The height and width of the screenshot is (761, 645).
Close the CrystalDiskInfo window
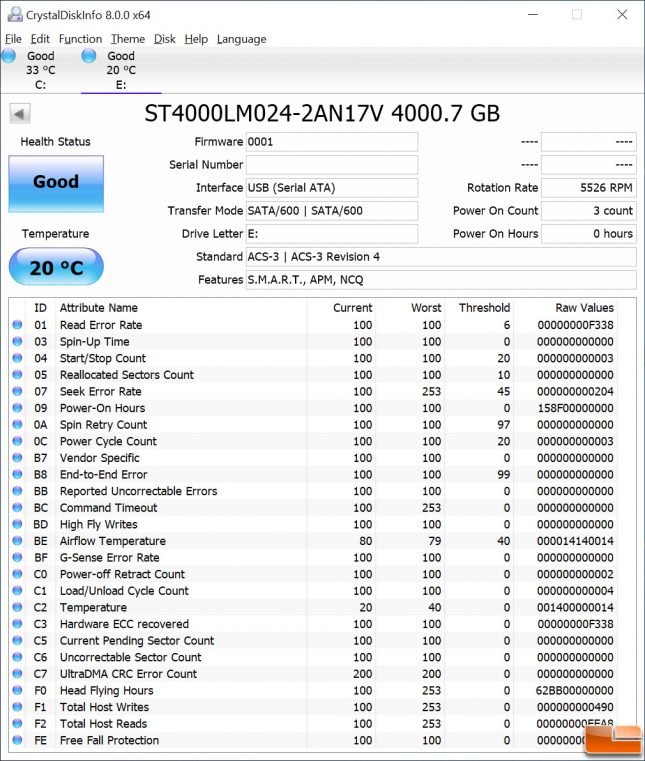click(x=622, y=15)
